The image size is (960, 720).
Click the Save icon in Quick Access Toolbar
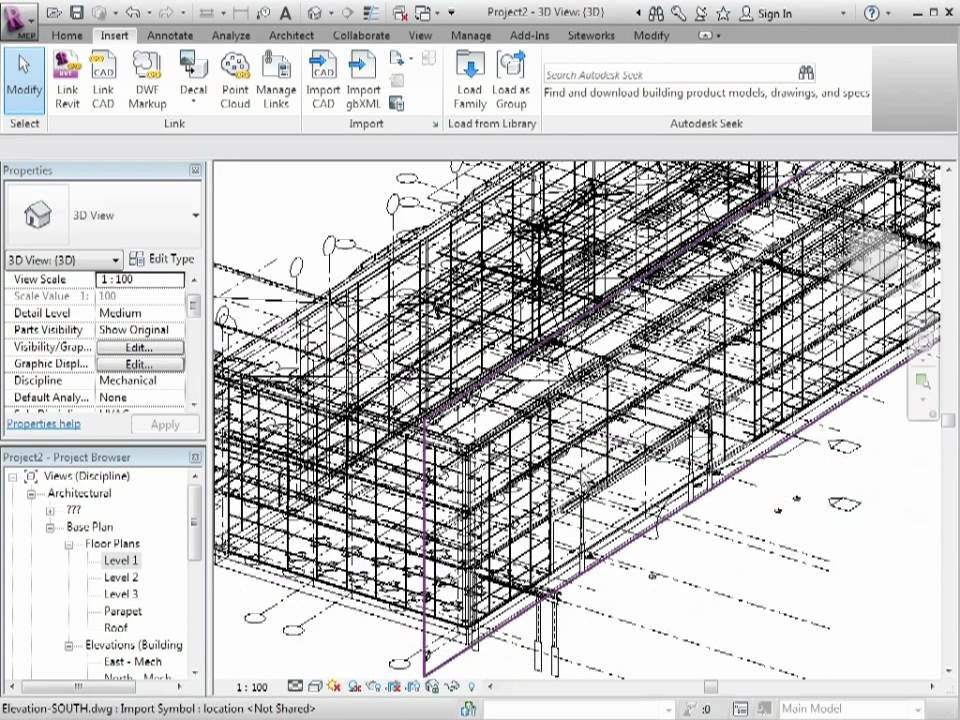[x=76, y=13]
